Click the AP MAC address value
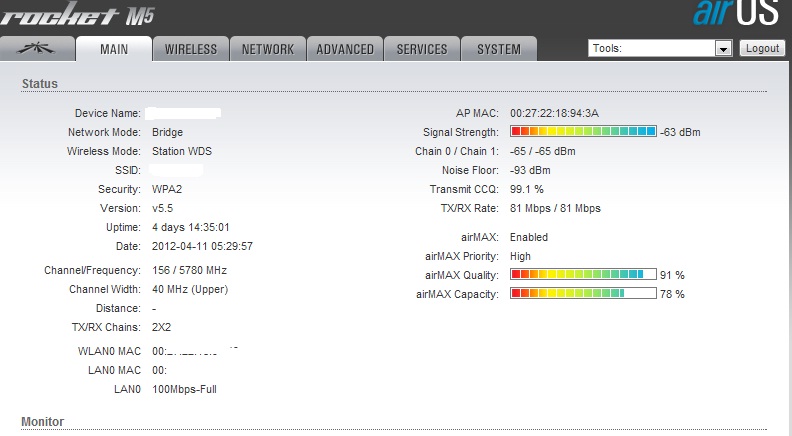 click(554, 113)
